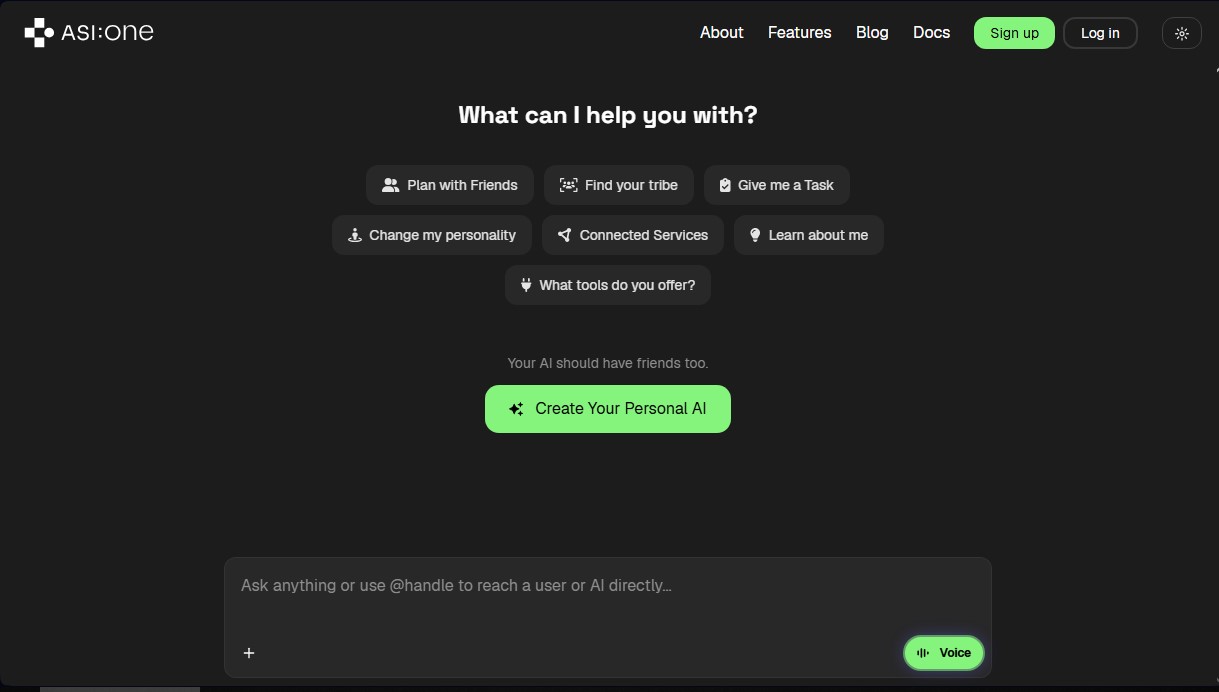Click the ASI:One logo

pyautogui.click(x=89, y=33)
